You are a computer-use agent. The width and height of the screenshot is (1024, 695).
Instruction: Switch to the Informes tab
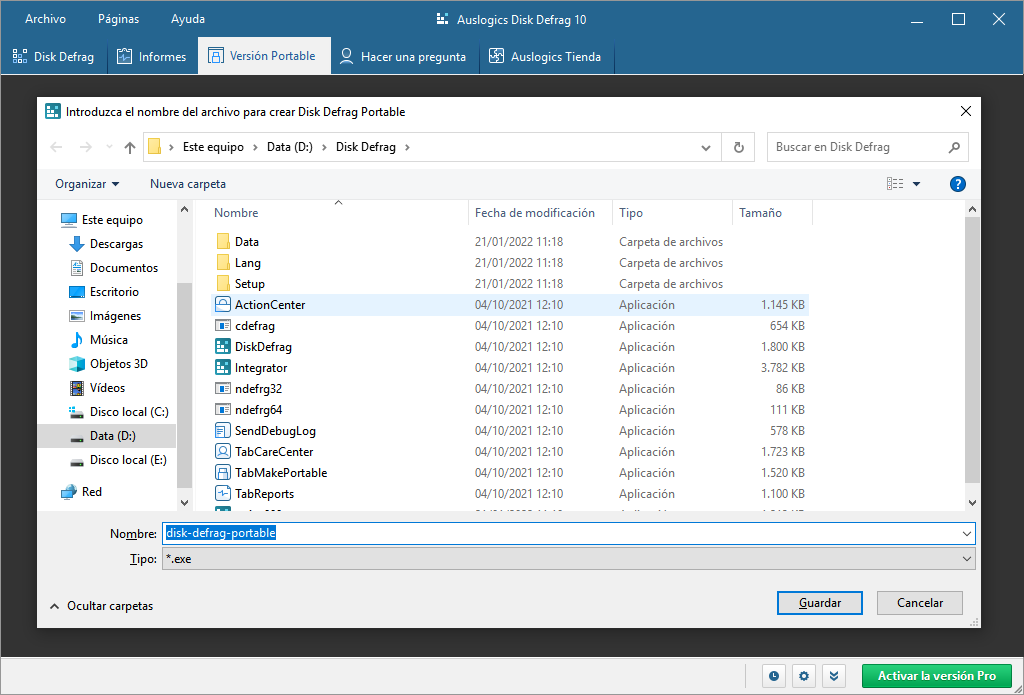[x=152, y=56]
